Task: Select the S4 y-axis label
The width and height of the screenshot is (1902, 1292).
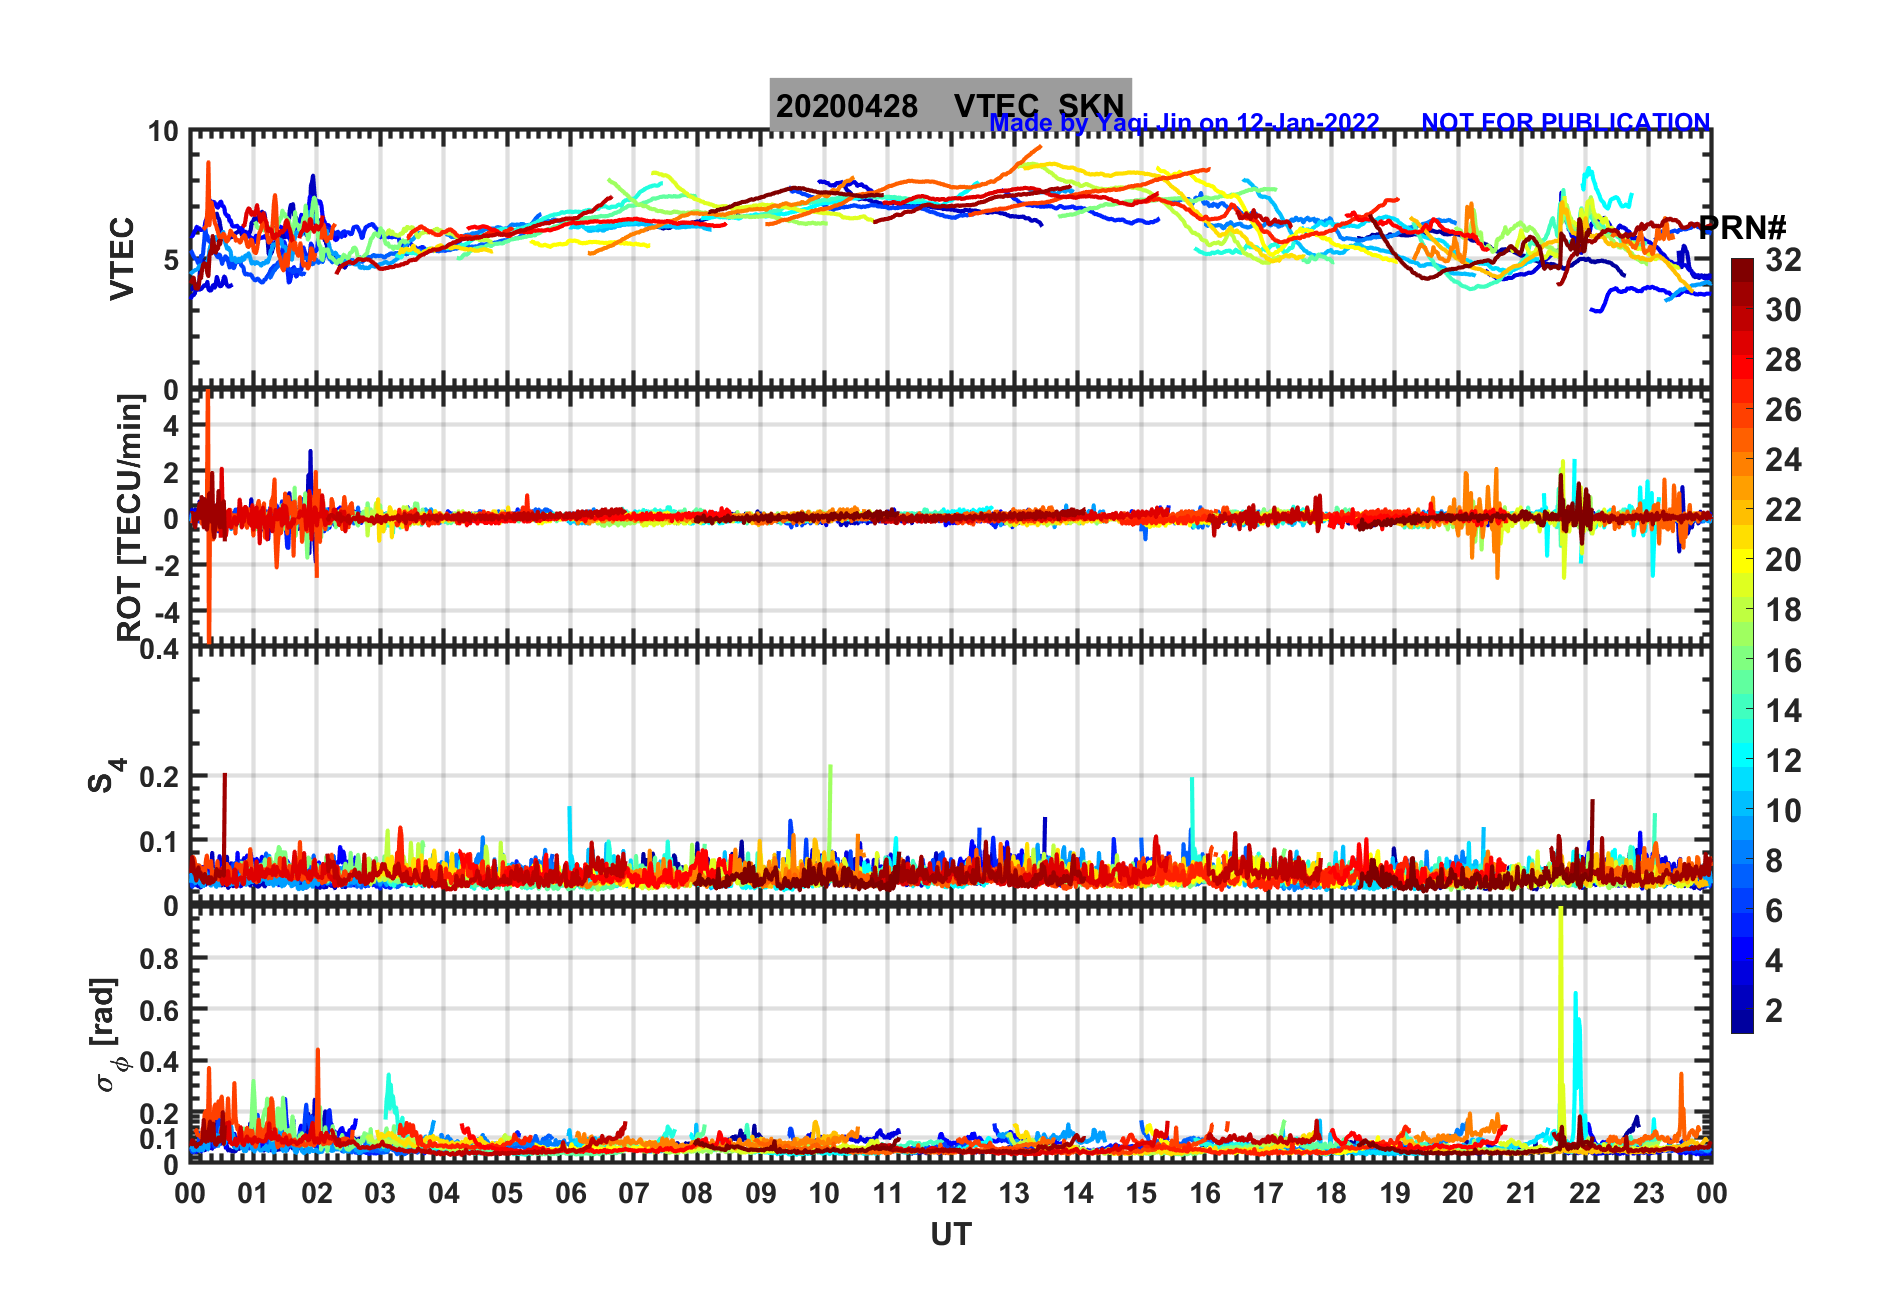Action: (x=106, y=775)
